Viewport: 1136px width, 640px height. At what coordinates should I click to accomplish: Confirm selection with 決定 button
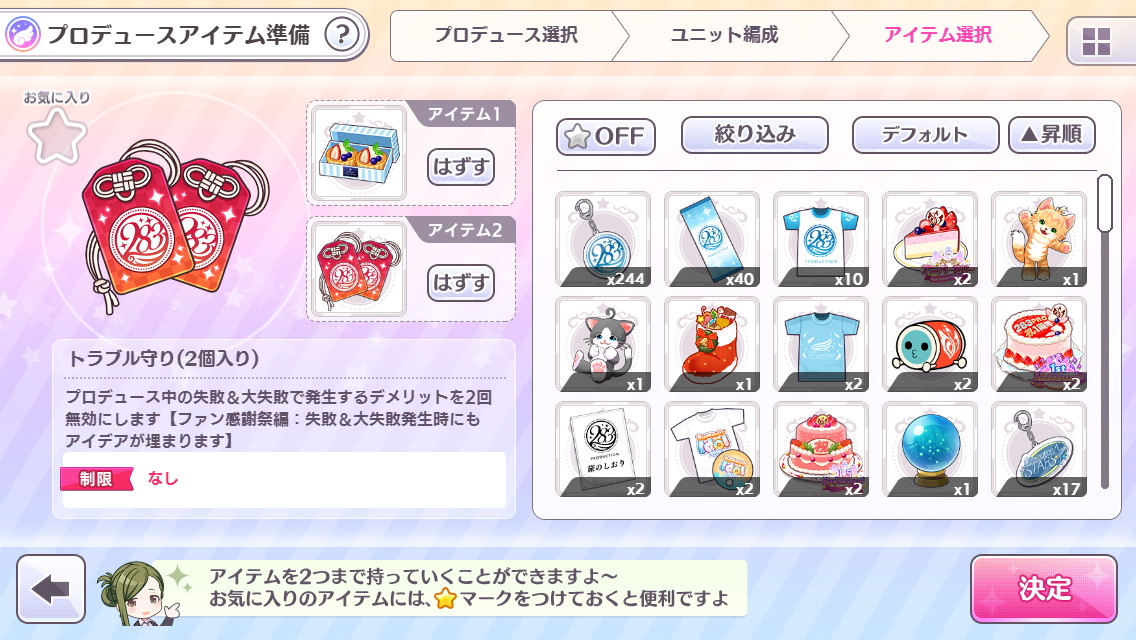1044,589
